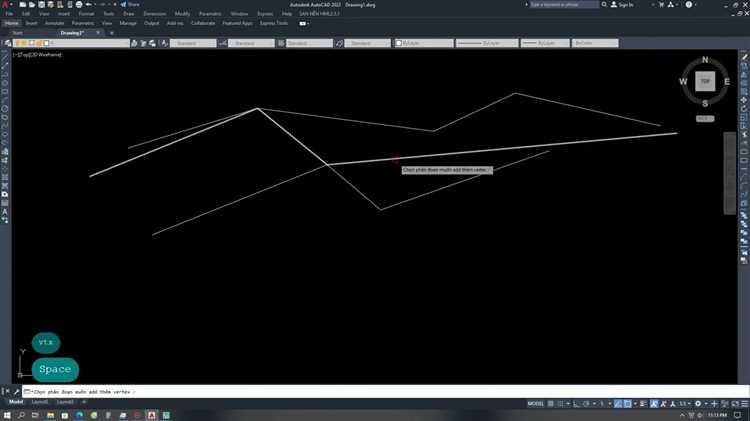Click the Undo arrow in quick access toolbar
The height and width of the screenshot is (421, 750).
(88, 5)
